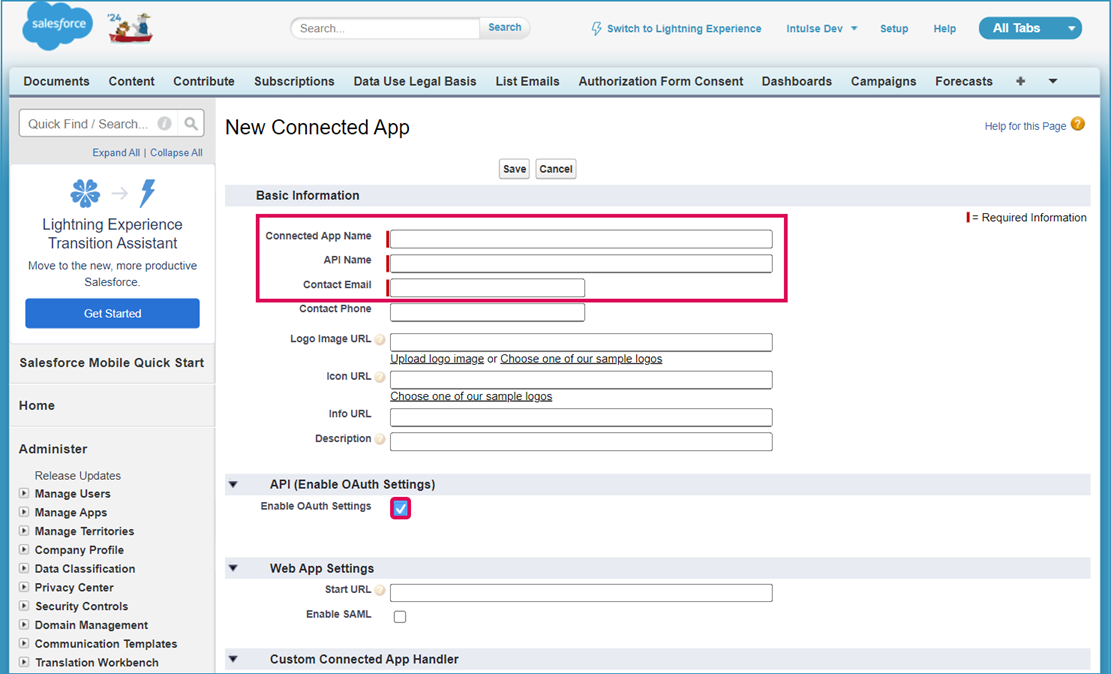Click the Quick Find search box
The image size is (1111, 674).
[x=111, y=123]
